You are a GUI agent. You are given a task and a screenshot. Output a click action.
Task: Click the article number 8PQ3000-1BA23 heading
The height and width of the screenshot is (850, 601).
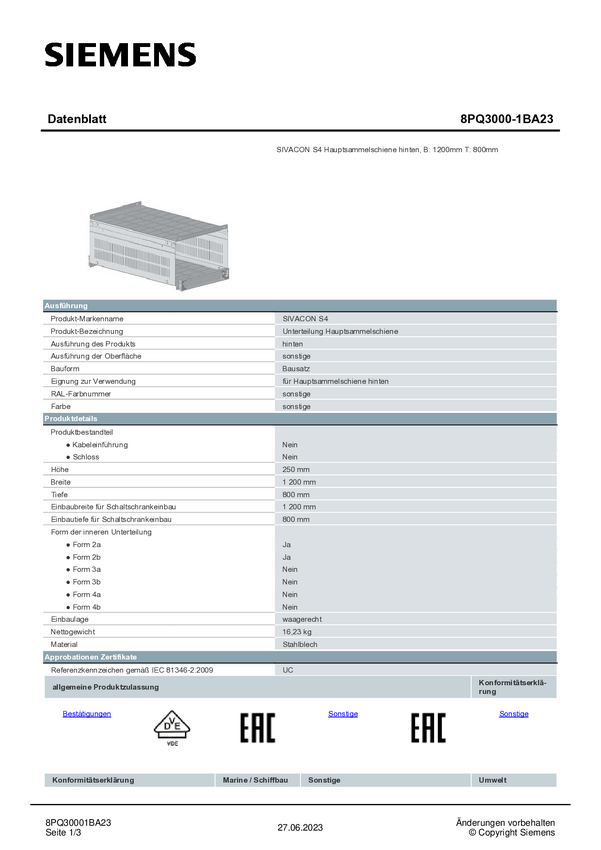coord(507,119)
